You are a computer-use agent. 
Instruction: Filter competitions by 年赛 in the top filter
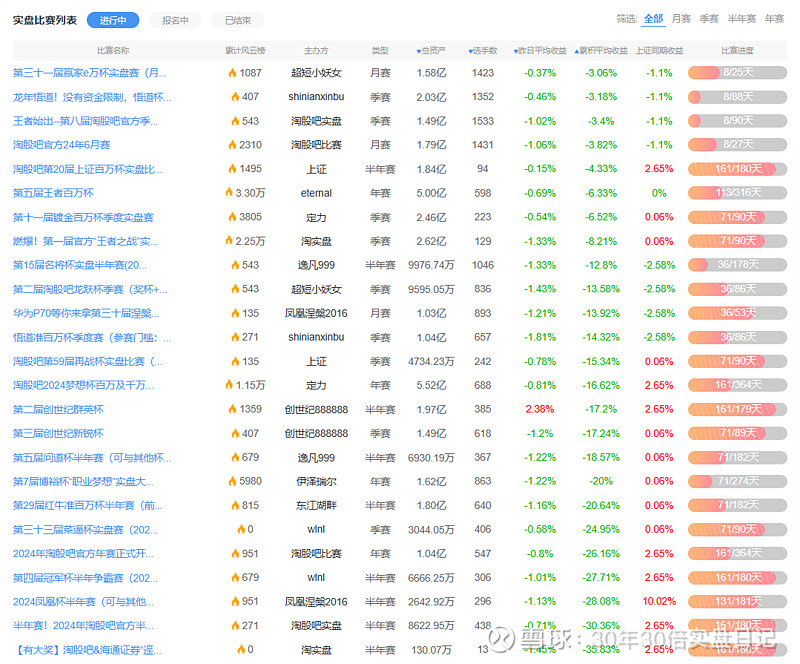(x=774, y=19)
